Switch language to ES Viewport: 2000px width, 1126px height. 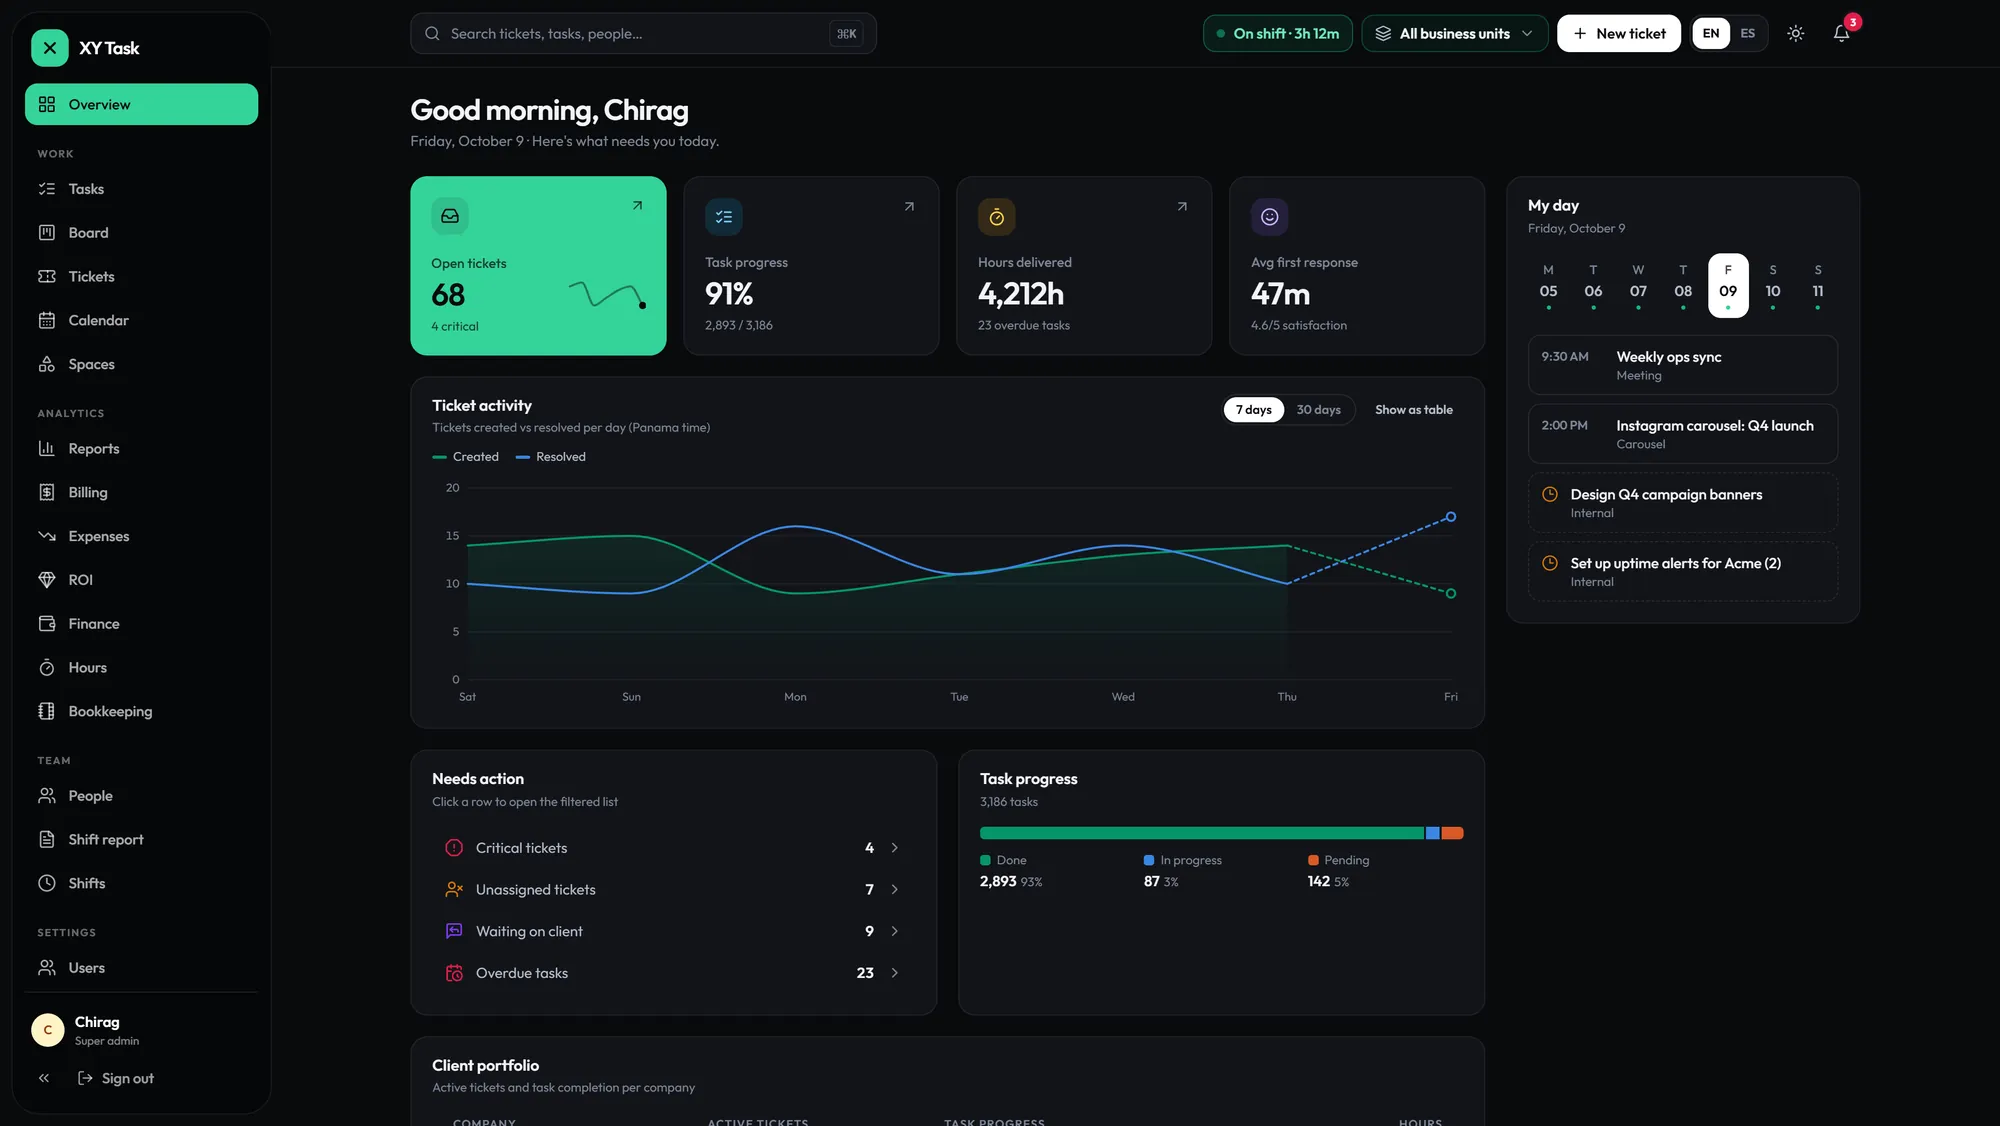pyautogui.click(x=1747, y=33)
